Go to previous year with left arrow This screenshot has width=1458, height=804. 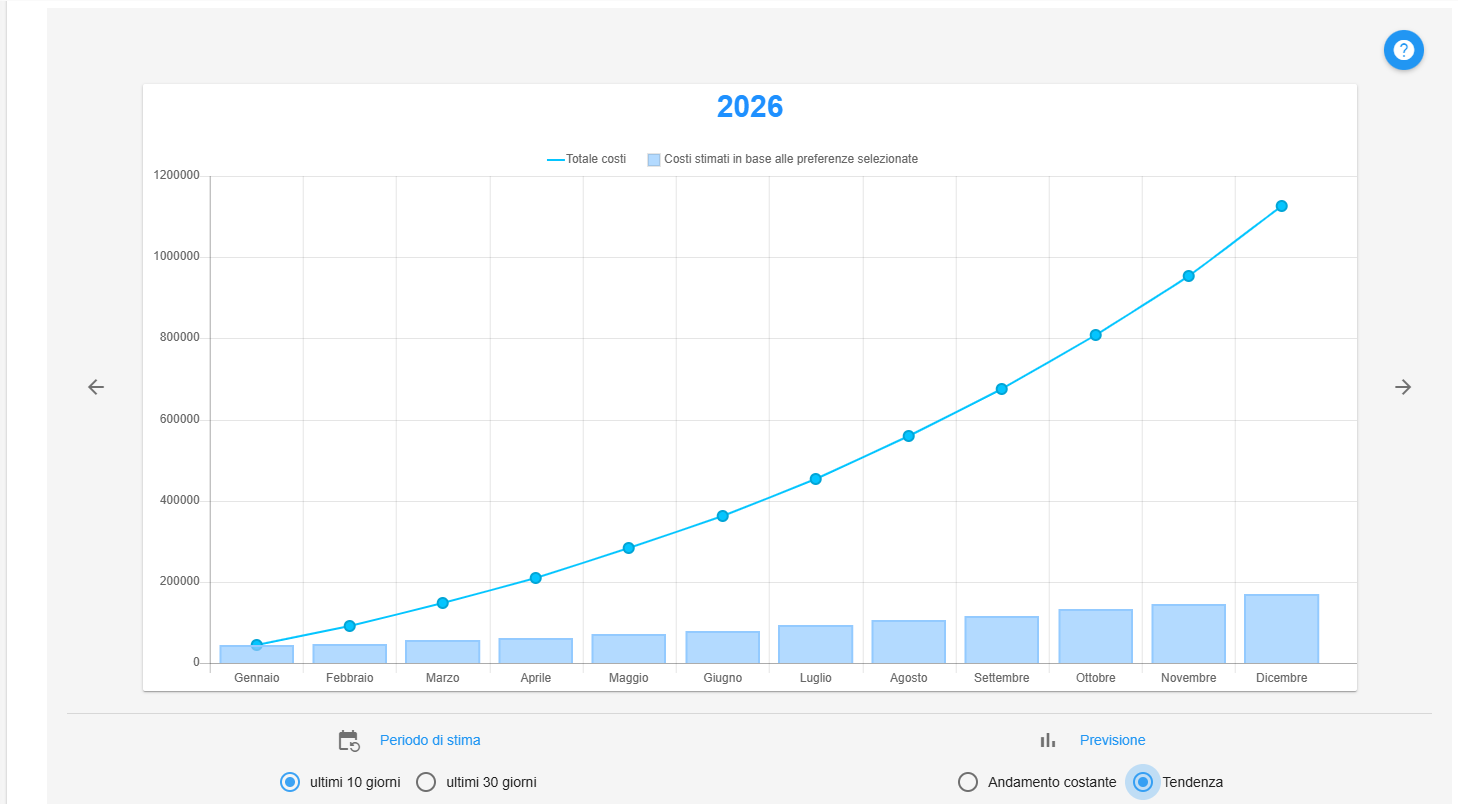96,387
